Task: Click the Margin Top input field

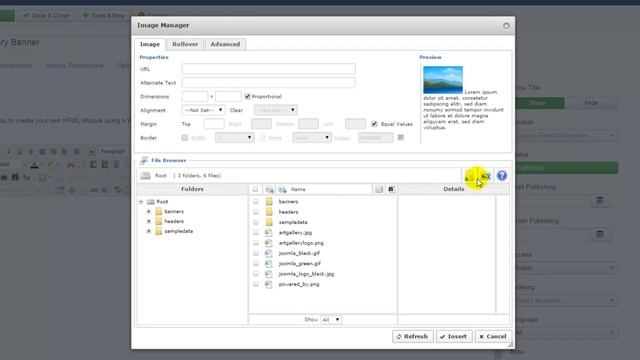Action: click(214, 124)
